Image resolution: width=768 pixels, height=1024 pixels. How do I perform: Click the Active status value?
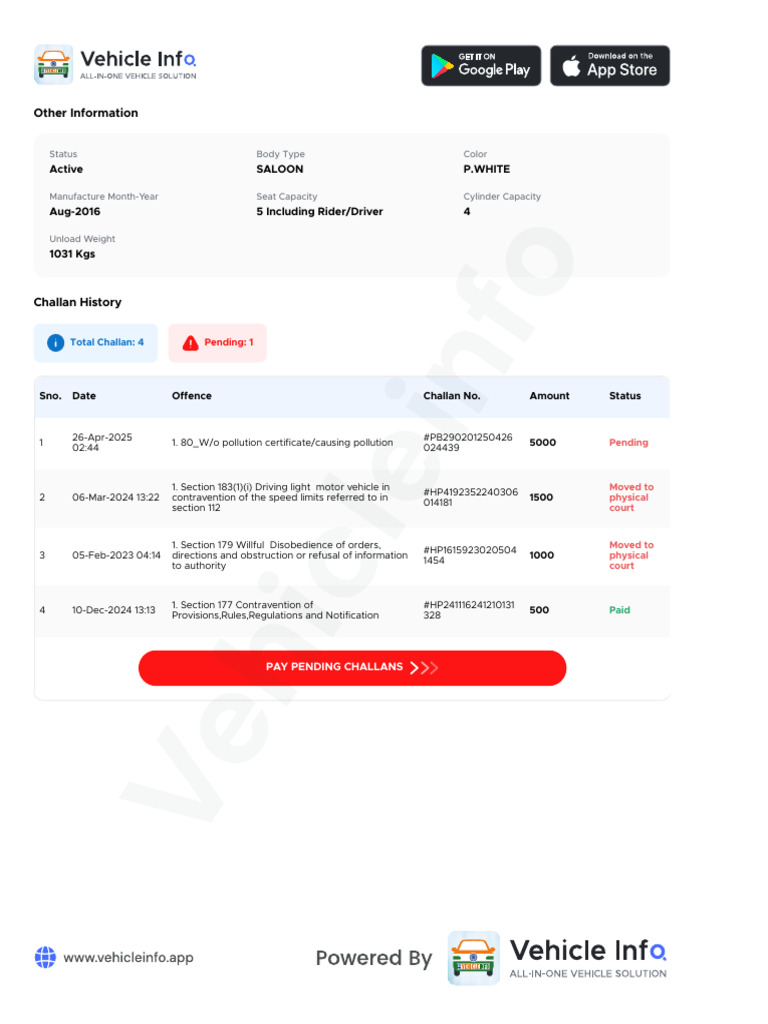(x=66, y=169)
